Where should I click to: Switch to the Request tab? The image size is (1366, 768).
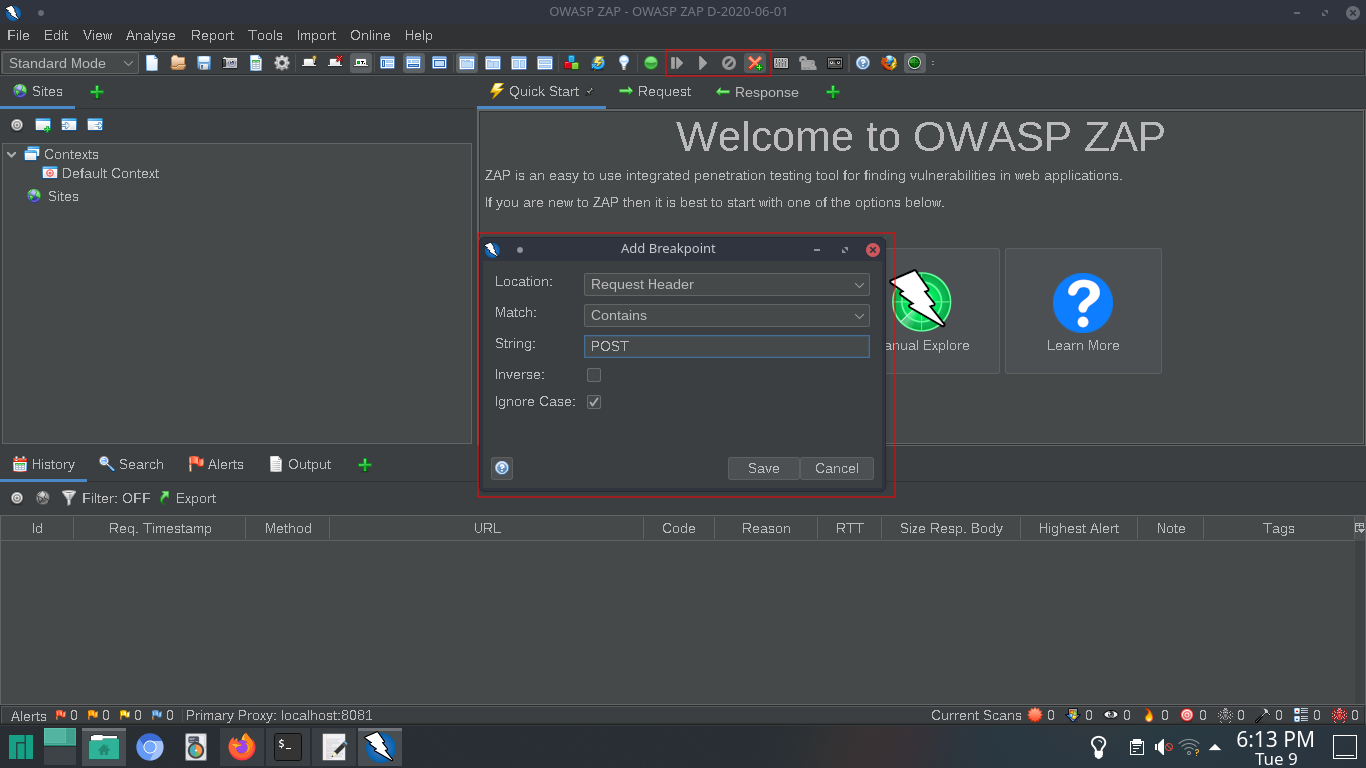pyautogui.click(x=655, y=91)
